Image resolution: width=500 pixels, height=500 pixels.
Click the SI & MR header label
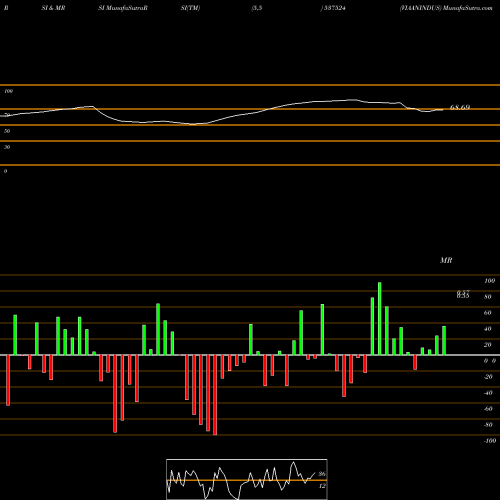pos(53,8)
